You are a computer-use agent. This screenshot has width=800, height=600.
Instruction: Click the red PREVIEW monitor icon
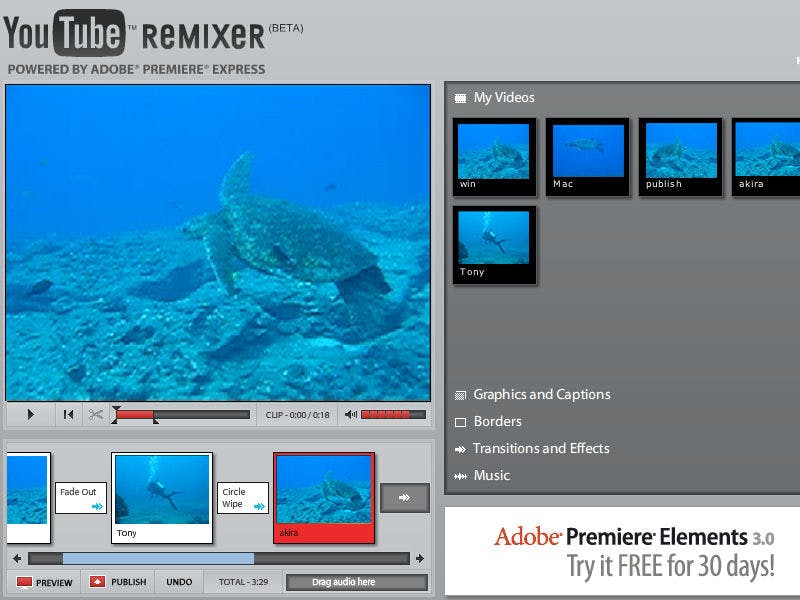click(x=24, y=582)
